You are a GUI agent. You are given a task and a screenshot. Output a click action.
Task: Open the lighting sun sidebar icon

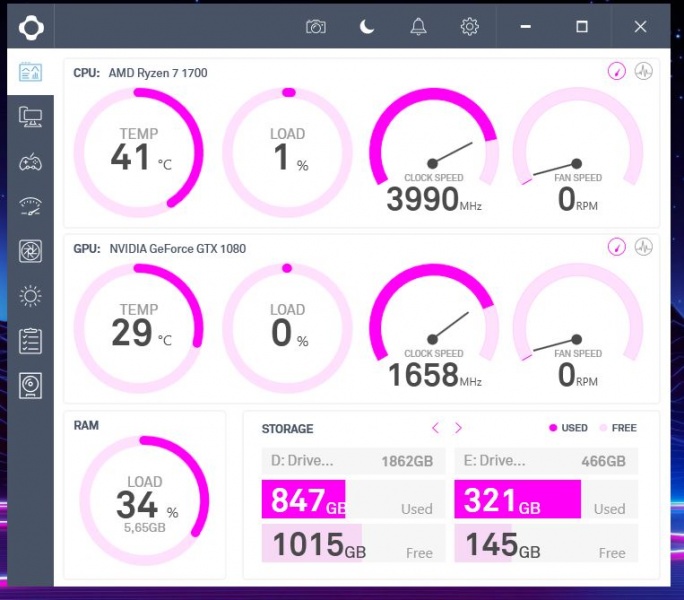point(30,296)
